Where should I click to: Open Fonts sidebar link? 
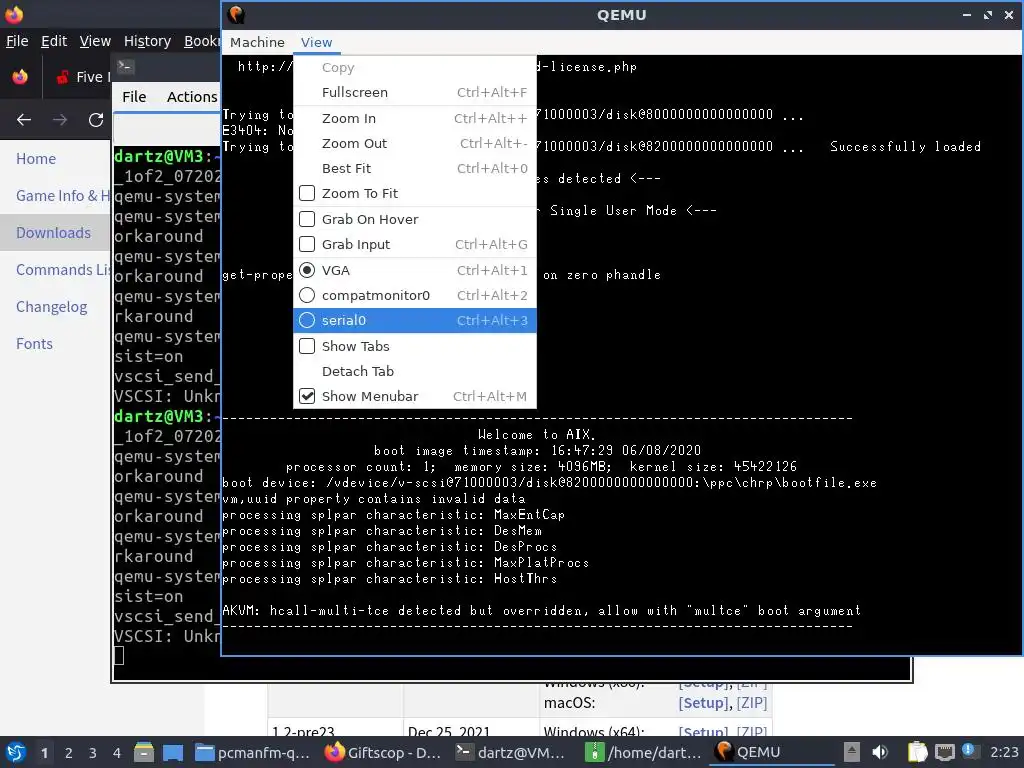(x=35, y=344)
